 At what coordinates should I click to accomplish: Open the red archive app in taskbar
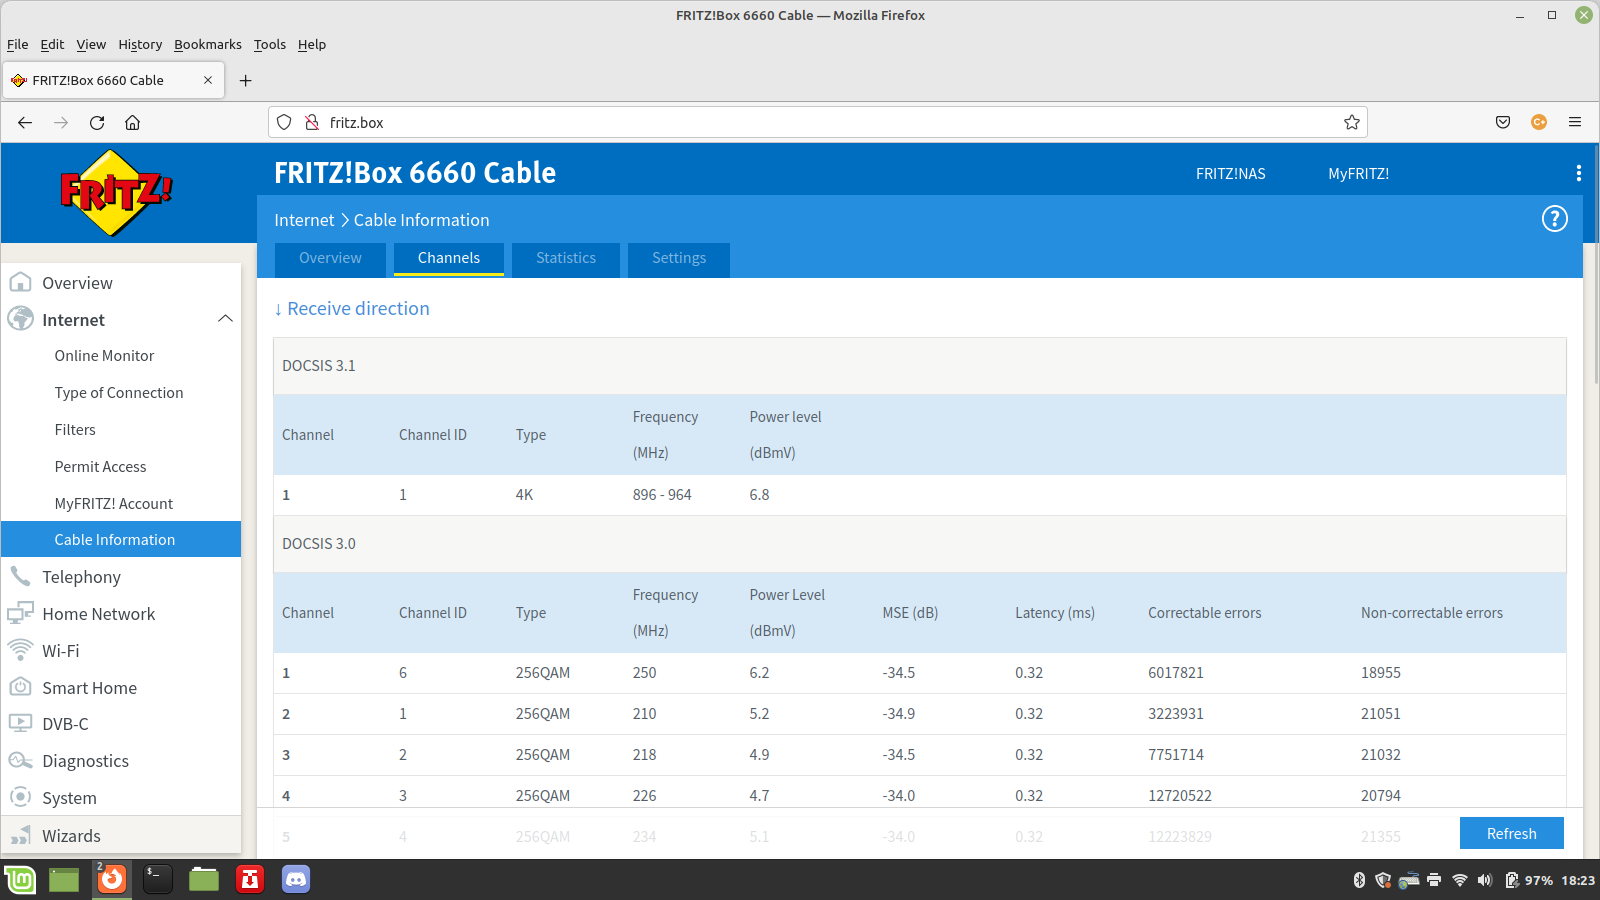coord(250,880)
